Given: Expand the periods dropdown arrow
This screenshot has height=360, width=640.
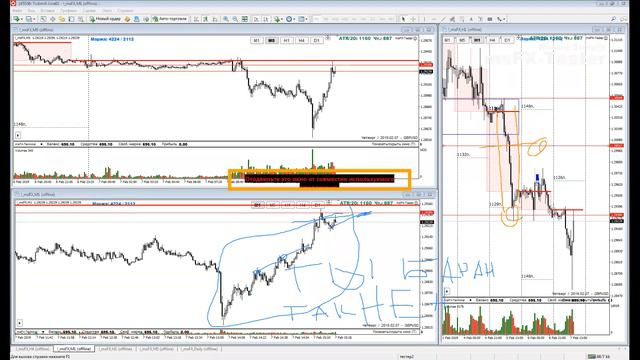Looking at the screenshot, I should click(294, 19).
